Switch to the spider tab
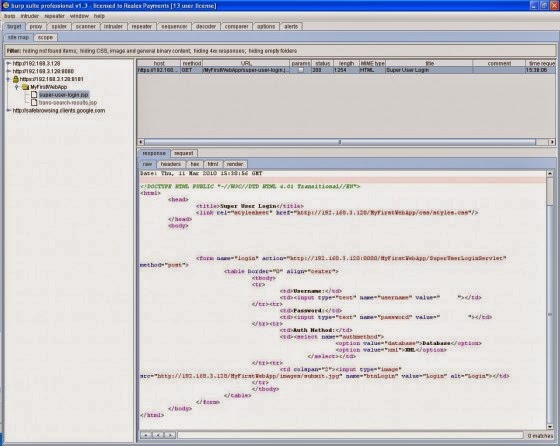Viewport: 560px width, 446px height. click(59, 26)
